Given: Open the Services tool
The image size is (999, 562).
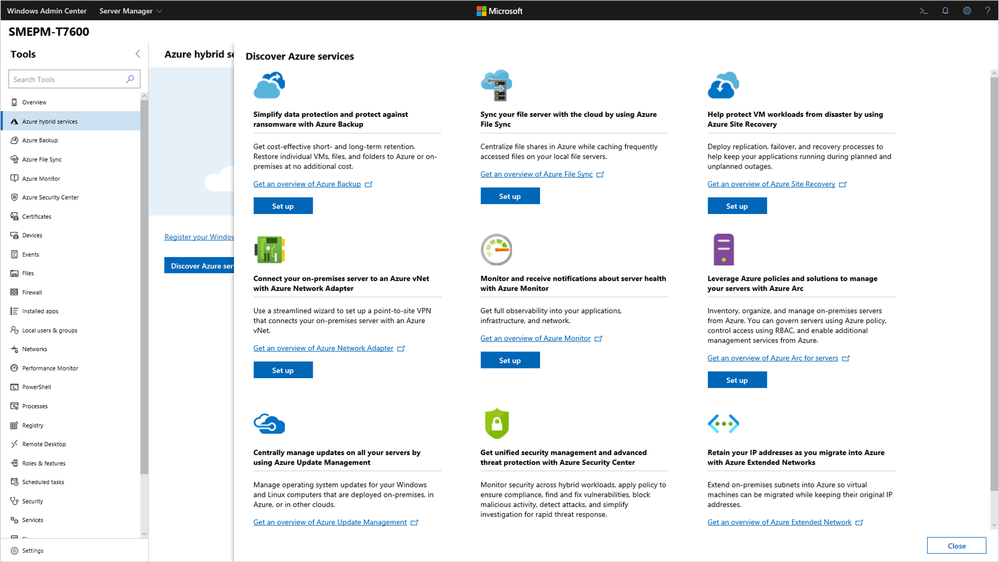Looking at the screenshot, I should click(71, 521).
